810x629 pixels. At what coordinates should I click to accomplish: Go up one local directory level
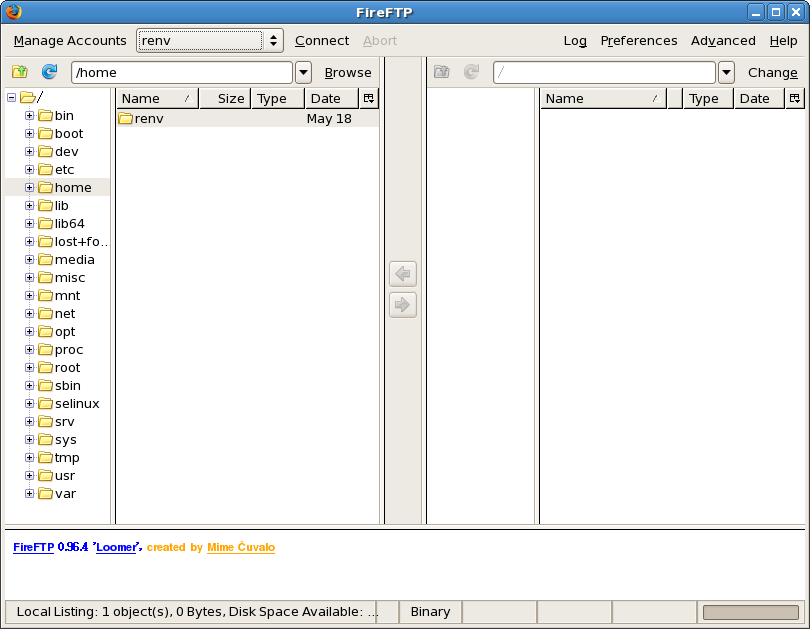(x=20, y=71)
